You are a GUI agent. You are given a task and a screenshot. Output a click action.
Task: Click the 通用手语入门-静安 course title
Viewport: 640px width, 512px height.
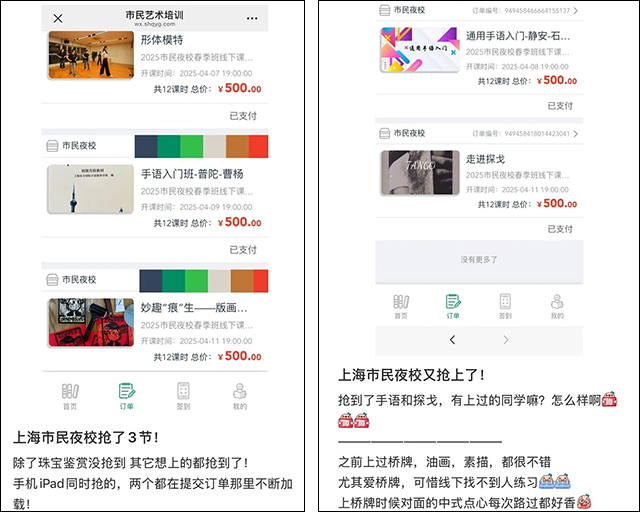518,36
